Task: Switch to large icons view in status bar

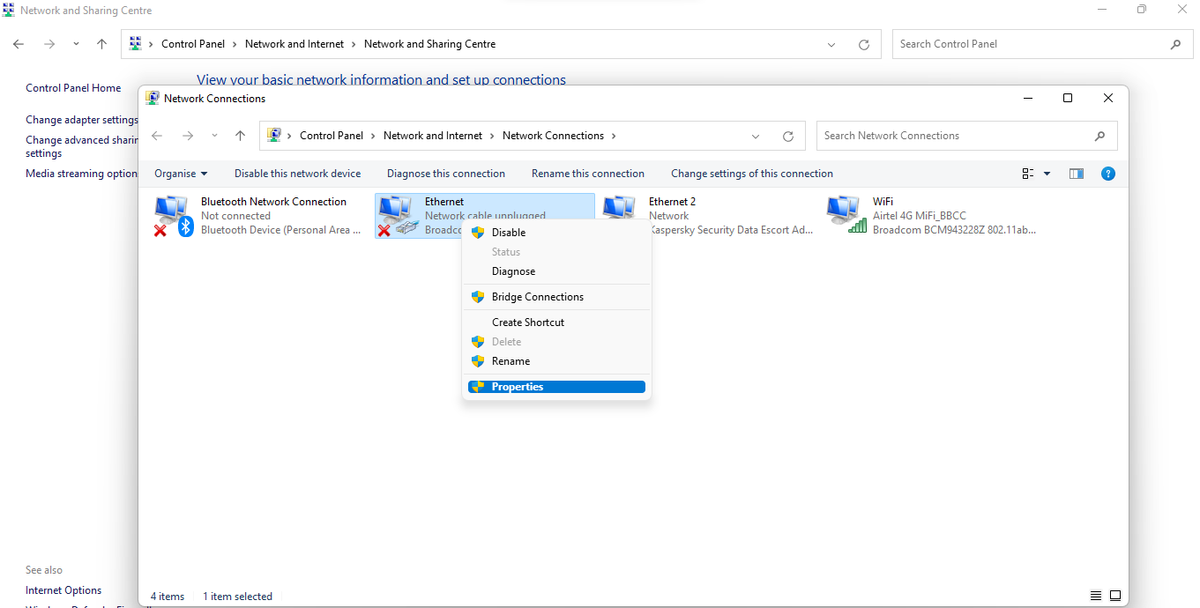Action: [x=1115, y=596]
